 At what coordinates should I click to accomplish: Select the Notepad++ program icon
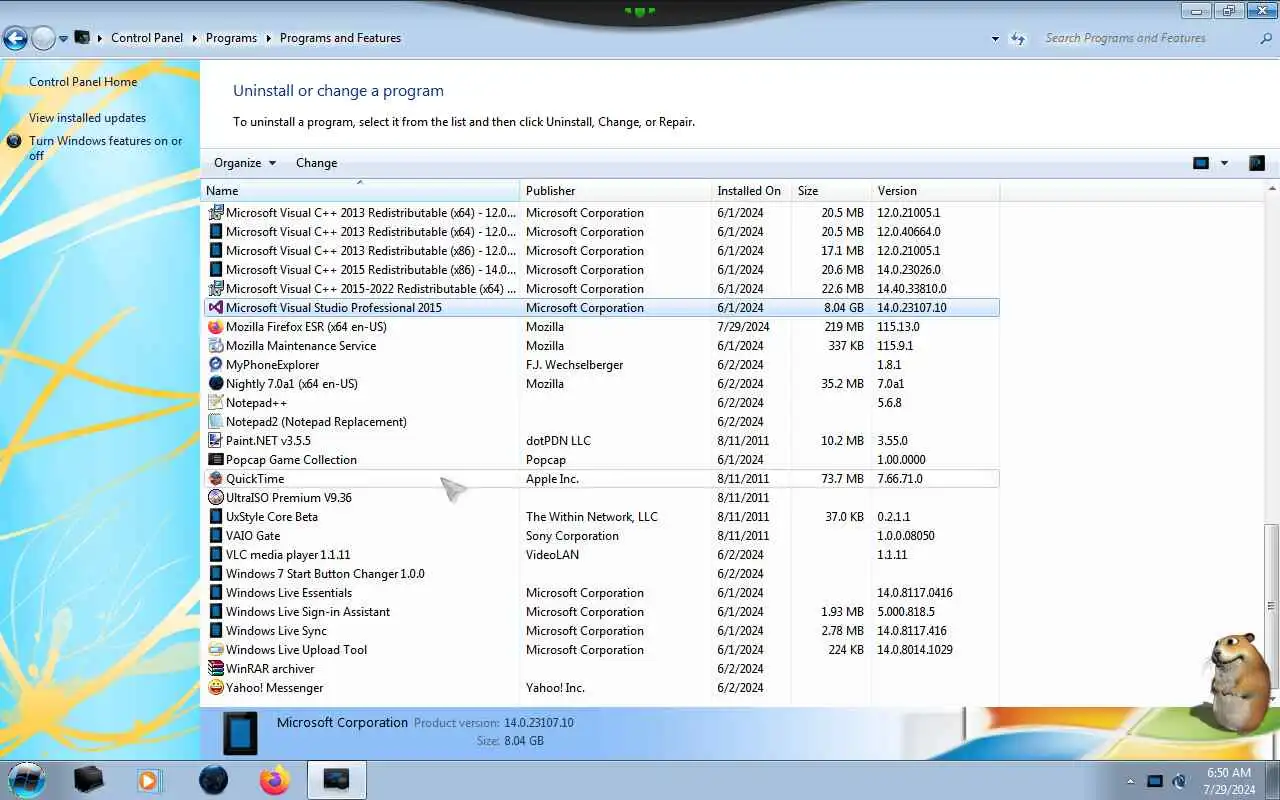point(216,403)
